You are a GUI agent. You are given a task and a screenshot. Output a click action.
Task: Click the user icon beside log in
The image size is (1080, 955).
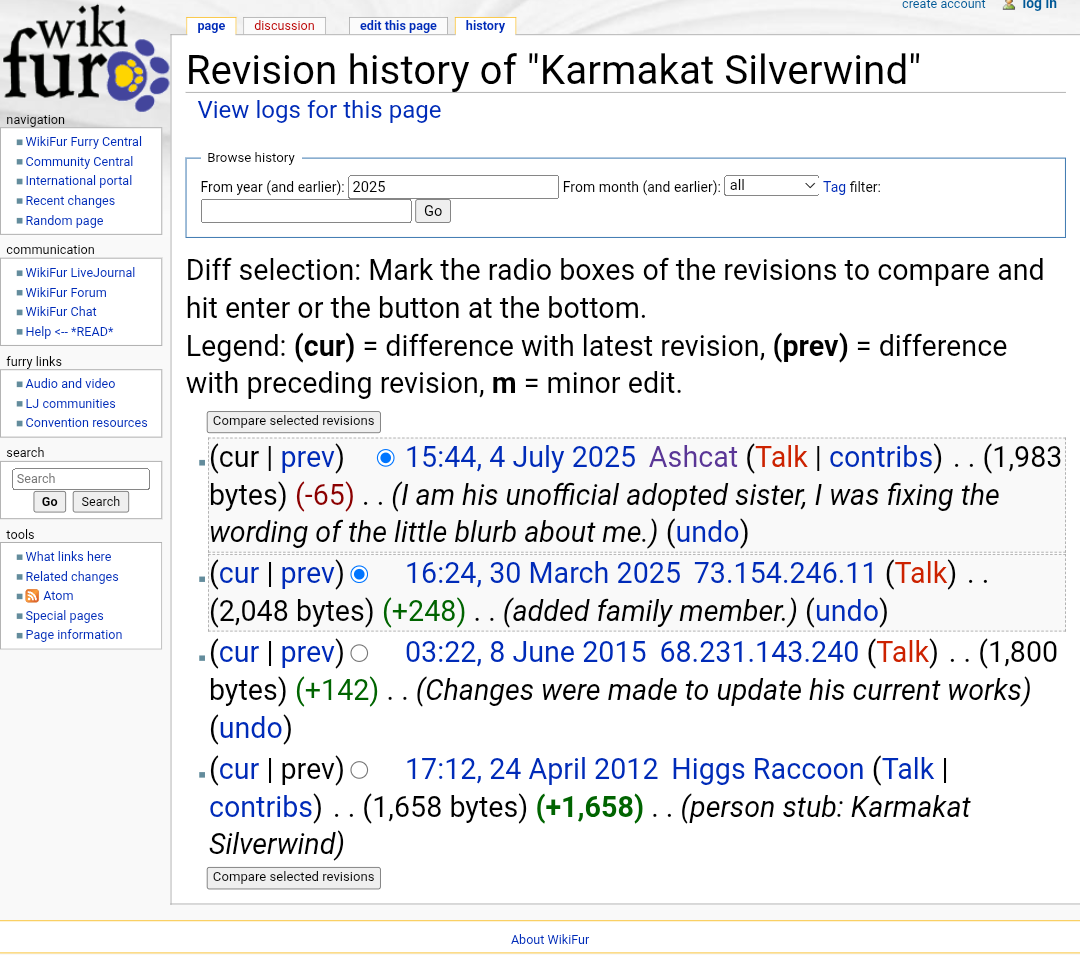click(x=1009, y=5)
